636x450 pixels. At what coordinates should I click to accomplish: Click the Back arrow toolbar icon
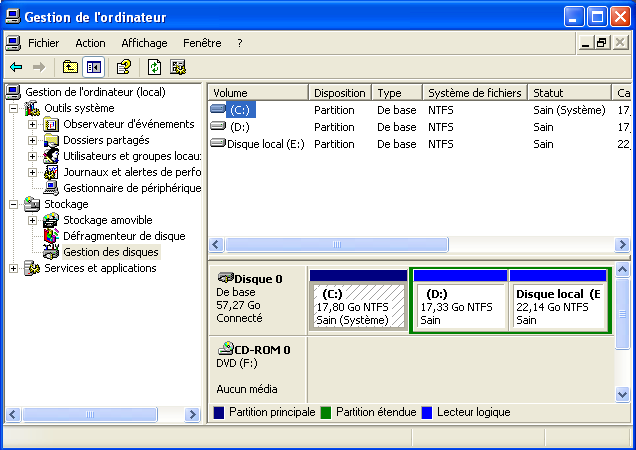pyautogui.click(x=16, y=67)
